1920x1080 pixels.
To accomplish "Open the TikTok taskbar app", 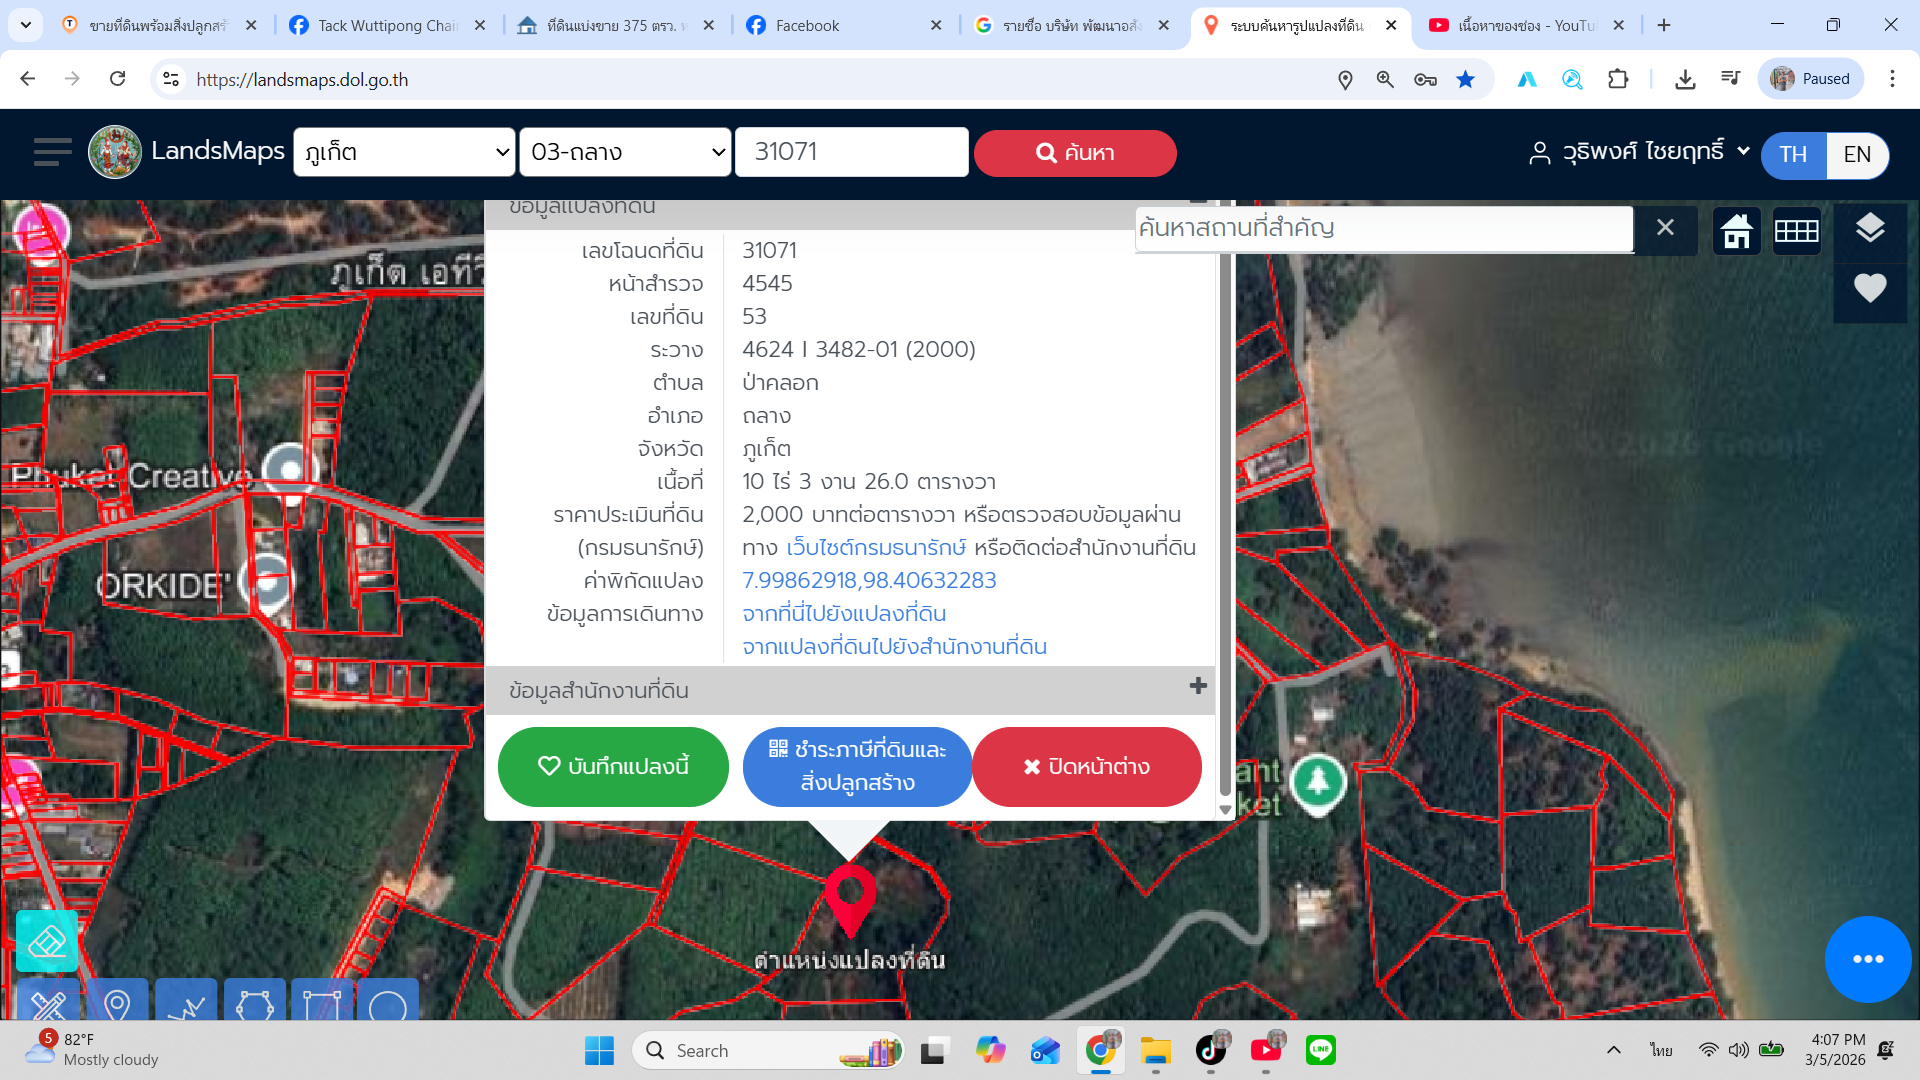I will pos(1211,1050).
